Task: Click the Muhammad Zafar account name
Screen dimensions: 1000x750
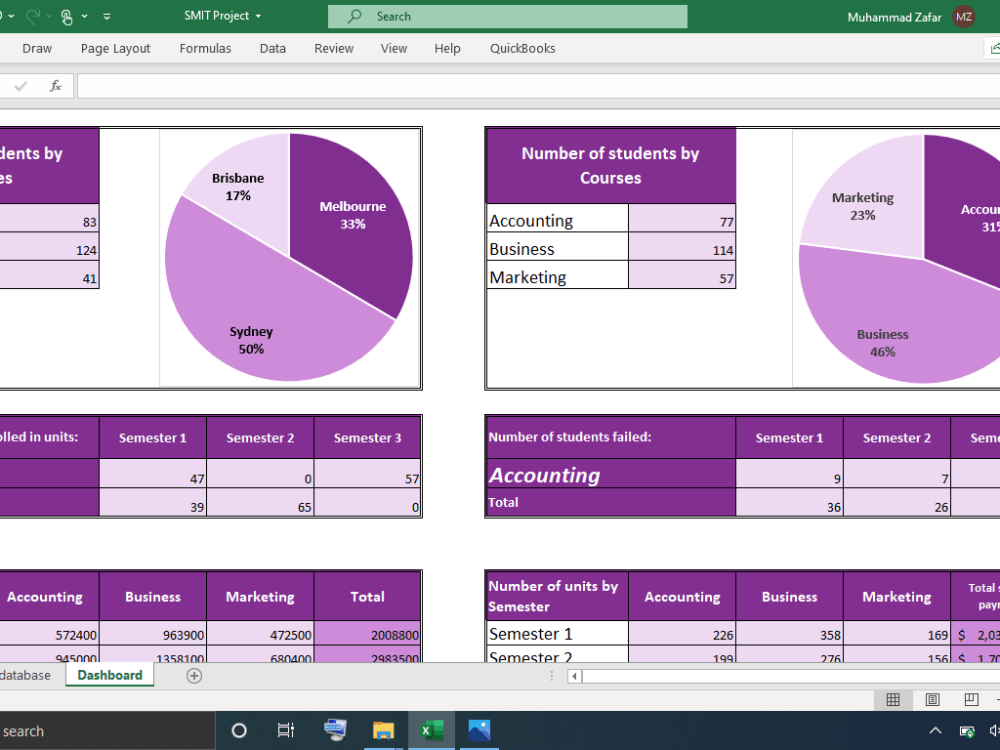Action: (x=894, y=17)
